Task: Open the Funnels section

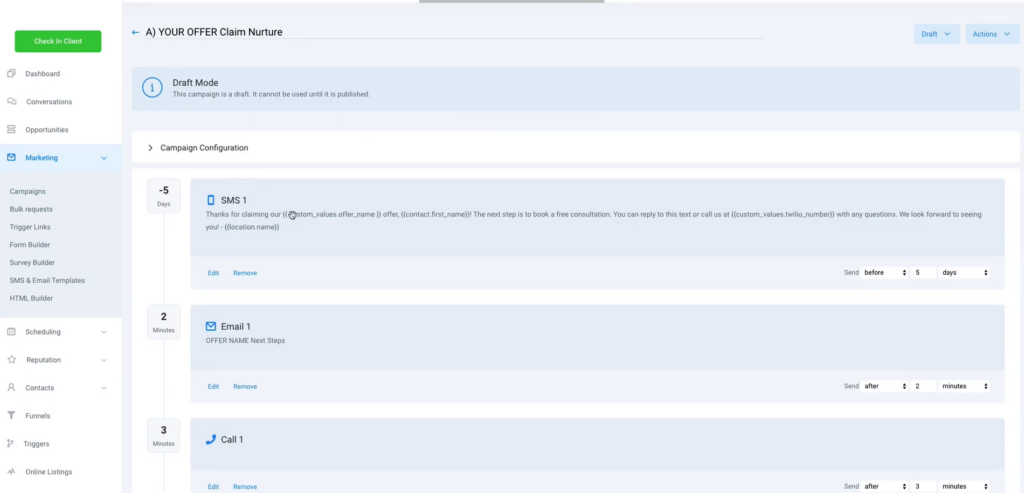Action: [37, 416]
